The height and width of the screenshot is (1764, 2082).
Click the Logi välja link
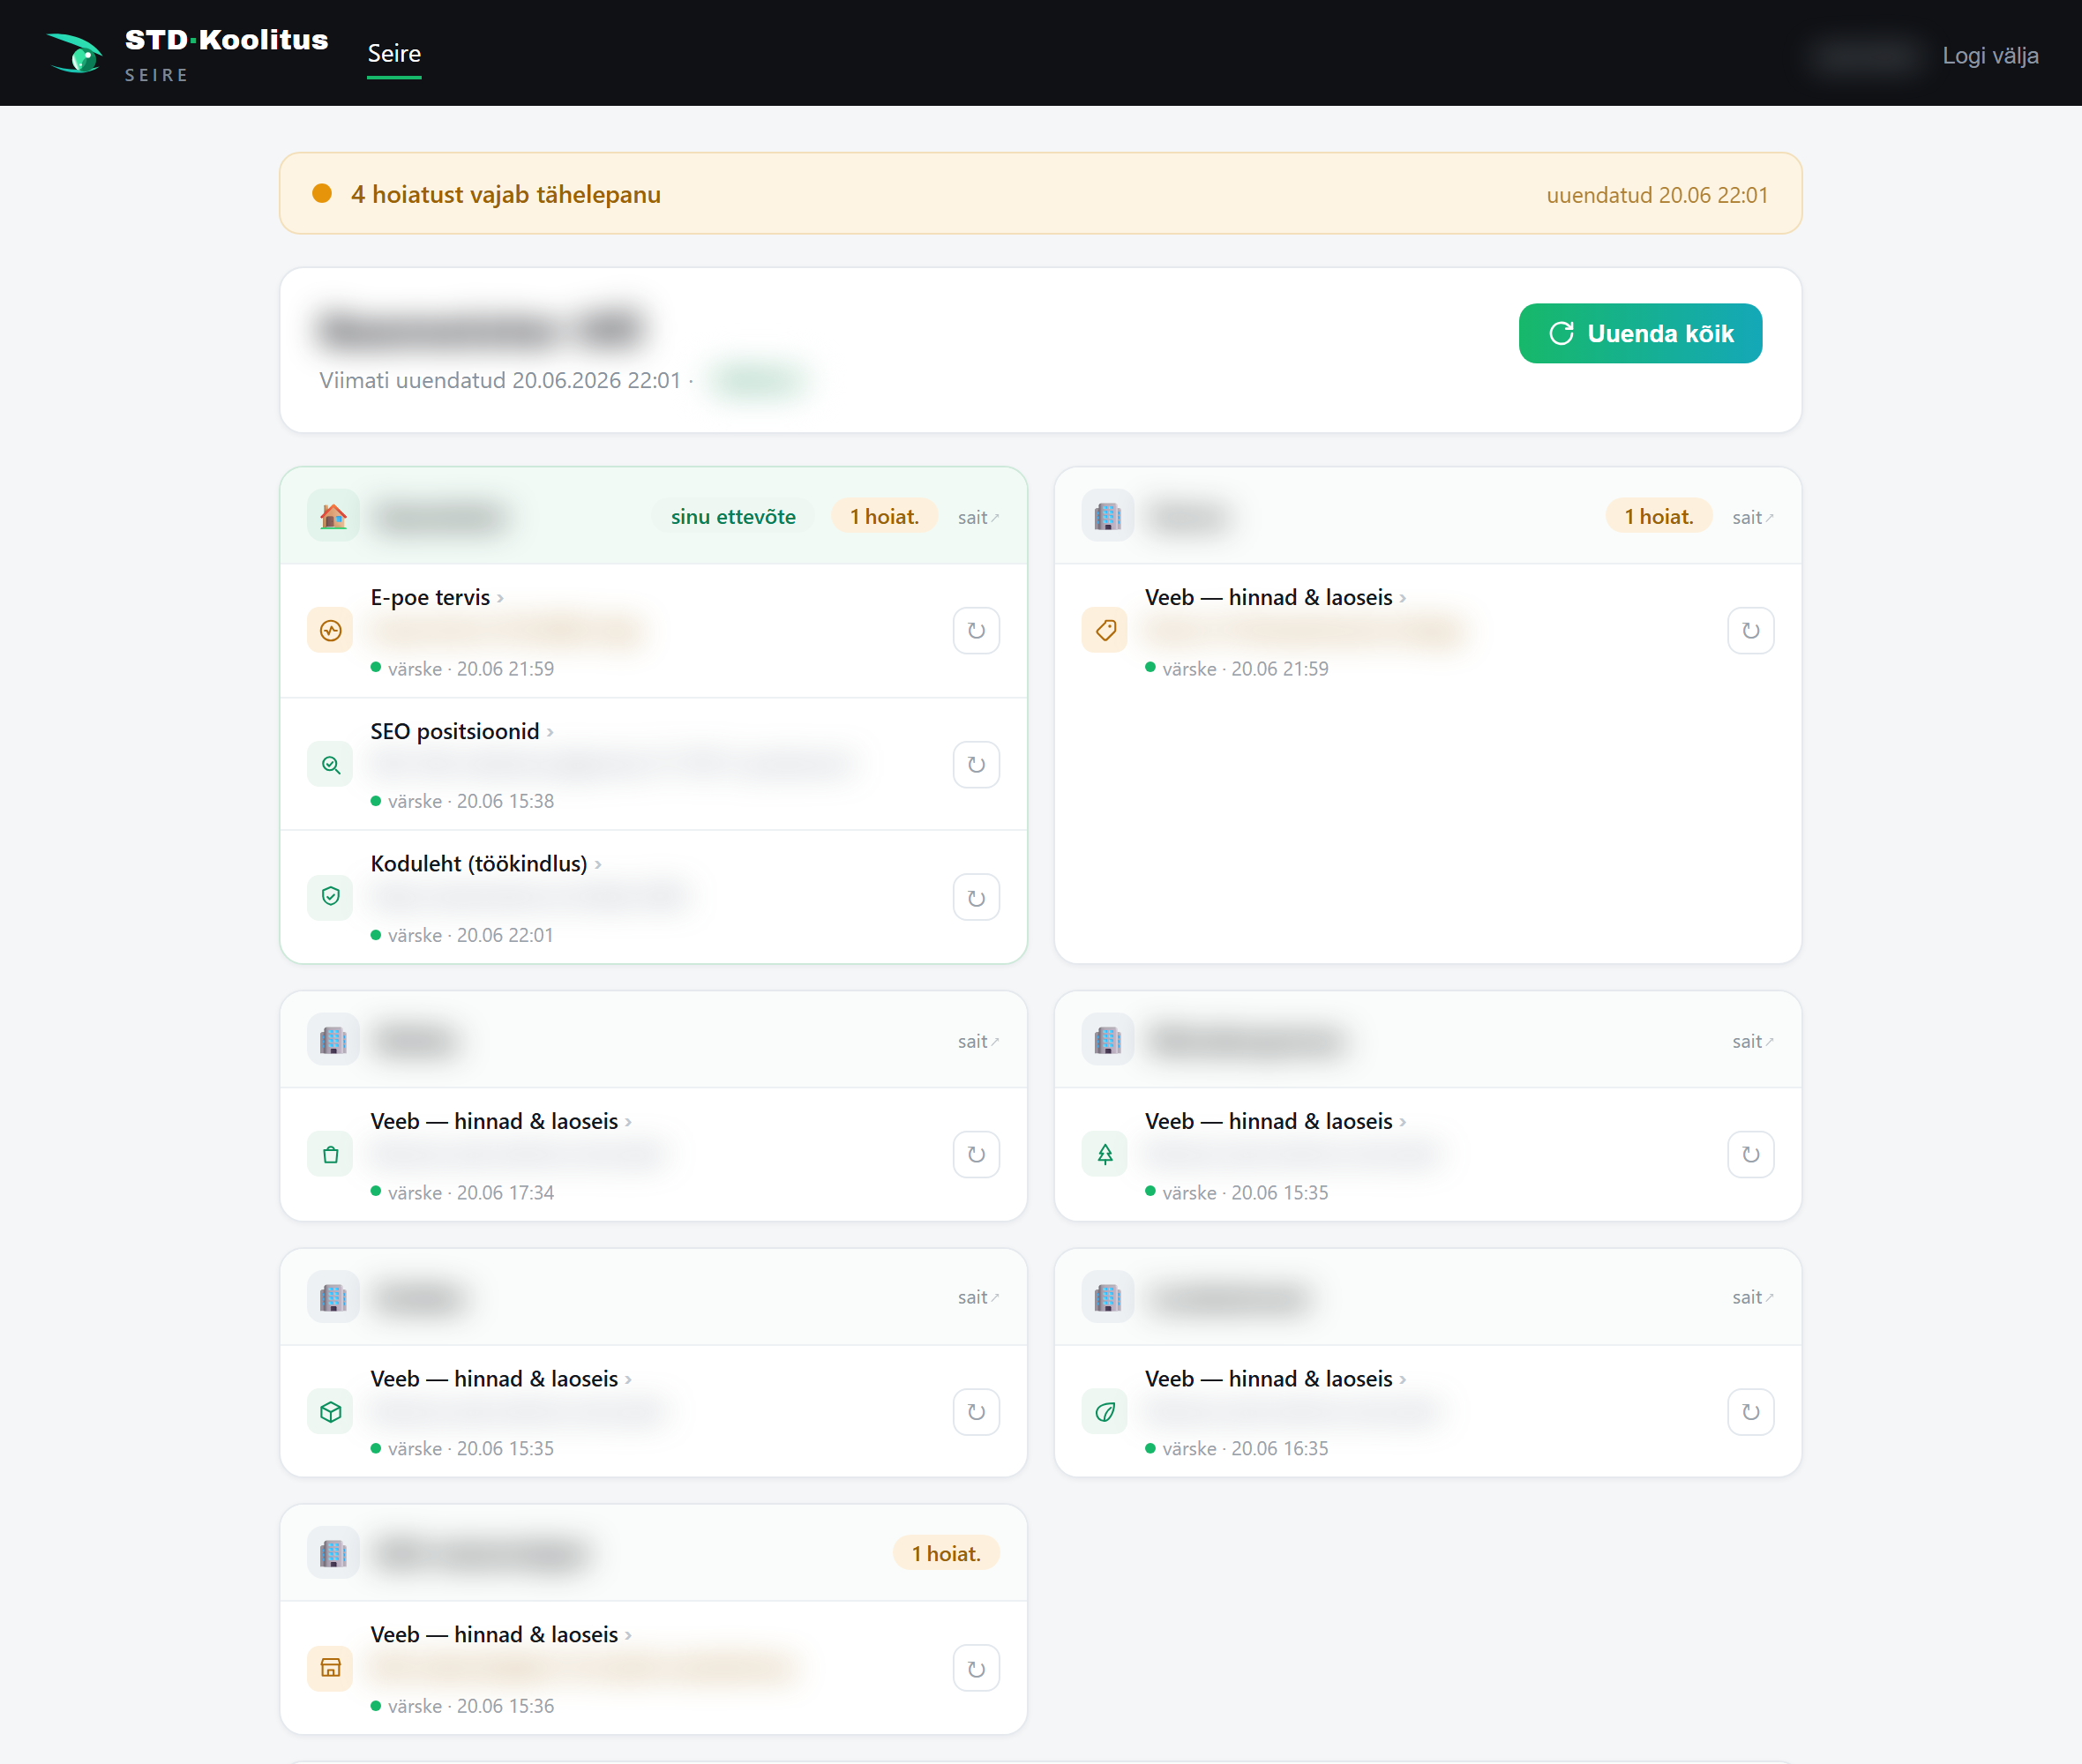click(x=1990, y=55)
